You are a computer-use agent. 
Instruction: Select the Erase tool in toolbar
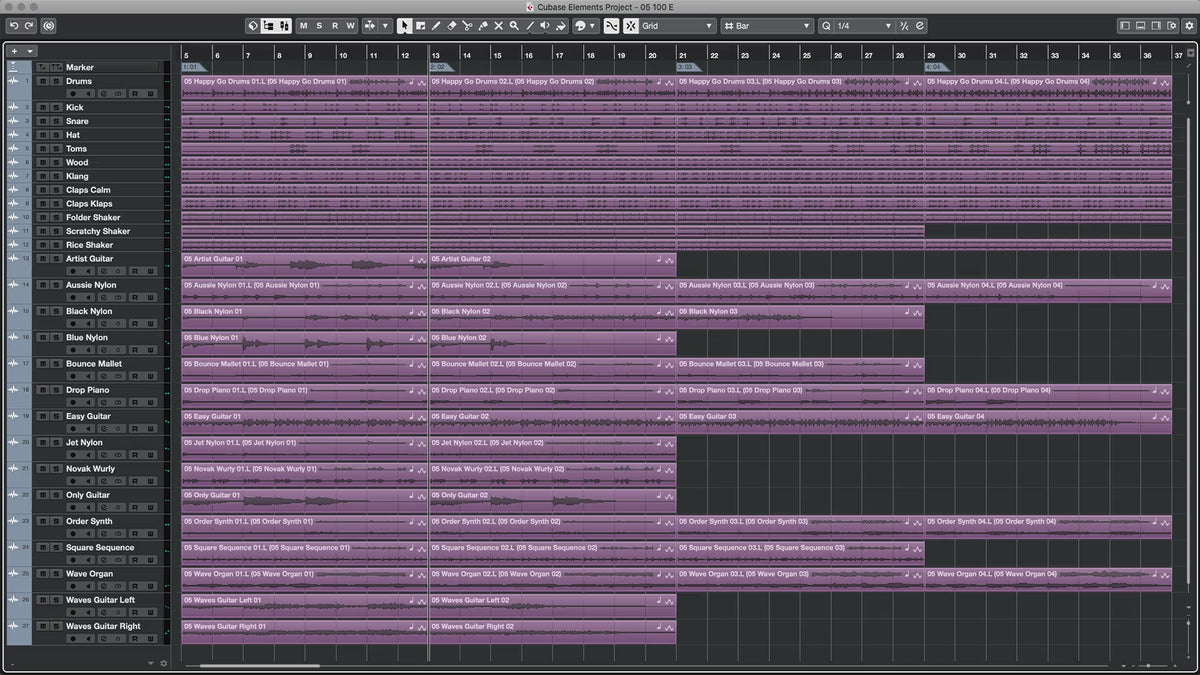pyautogui.click(x=451, y=25)
